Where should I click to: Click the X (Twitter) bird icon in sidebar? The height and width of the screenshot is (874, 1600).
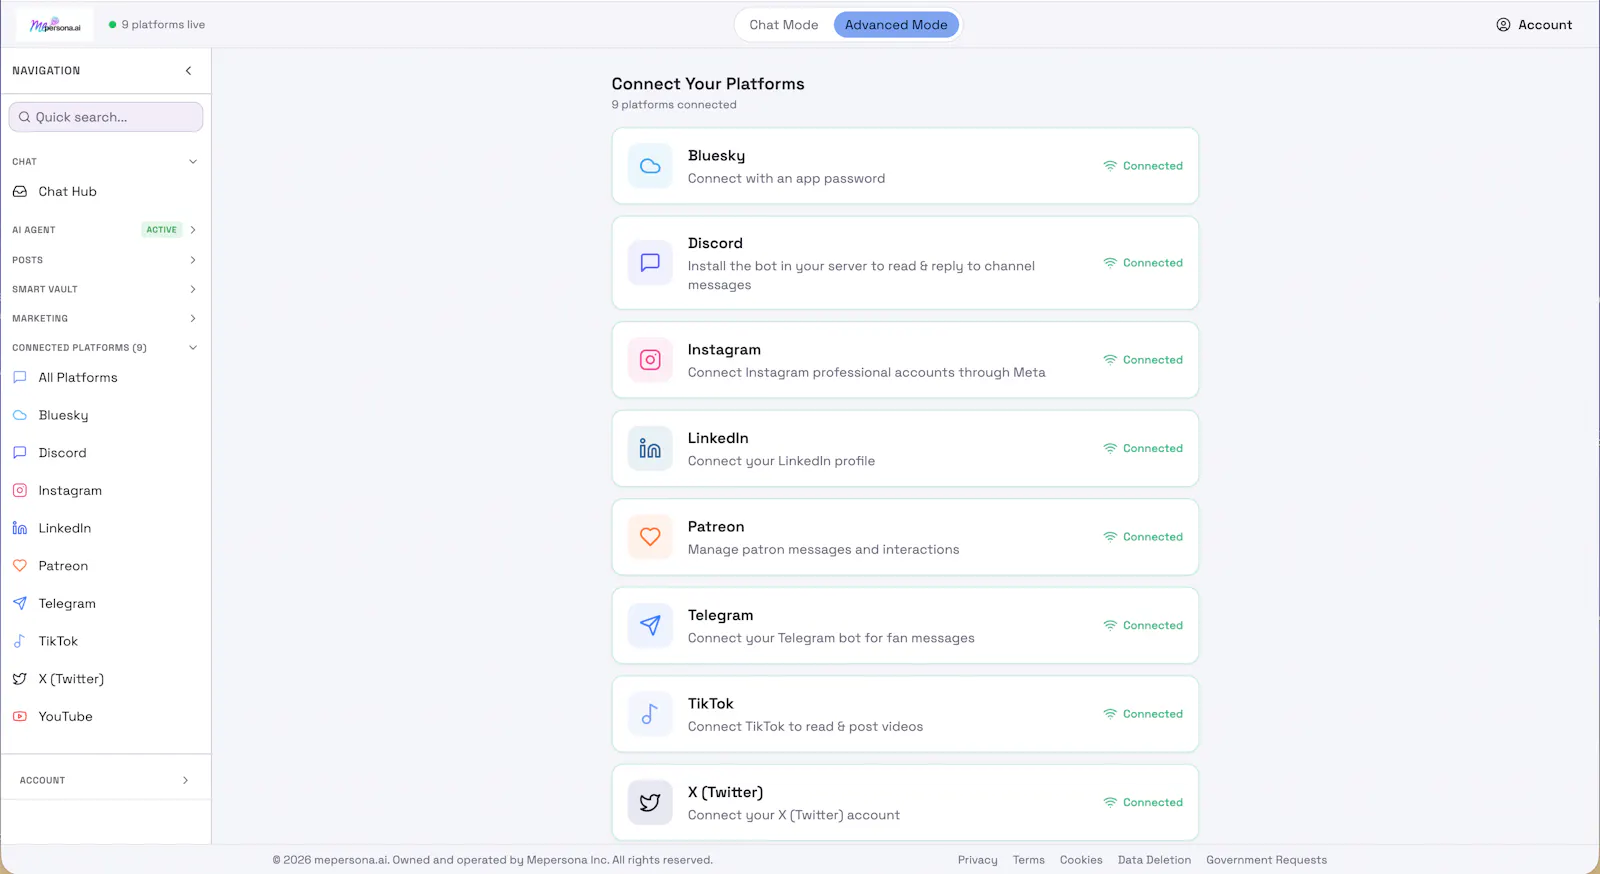[20, 679]
